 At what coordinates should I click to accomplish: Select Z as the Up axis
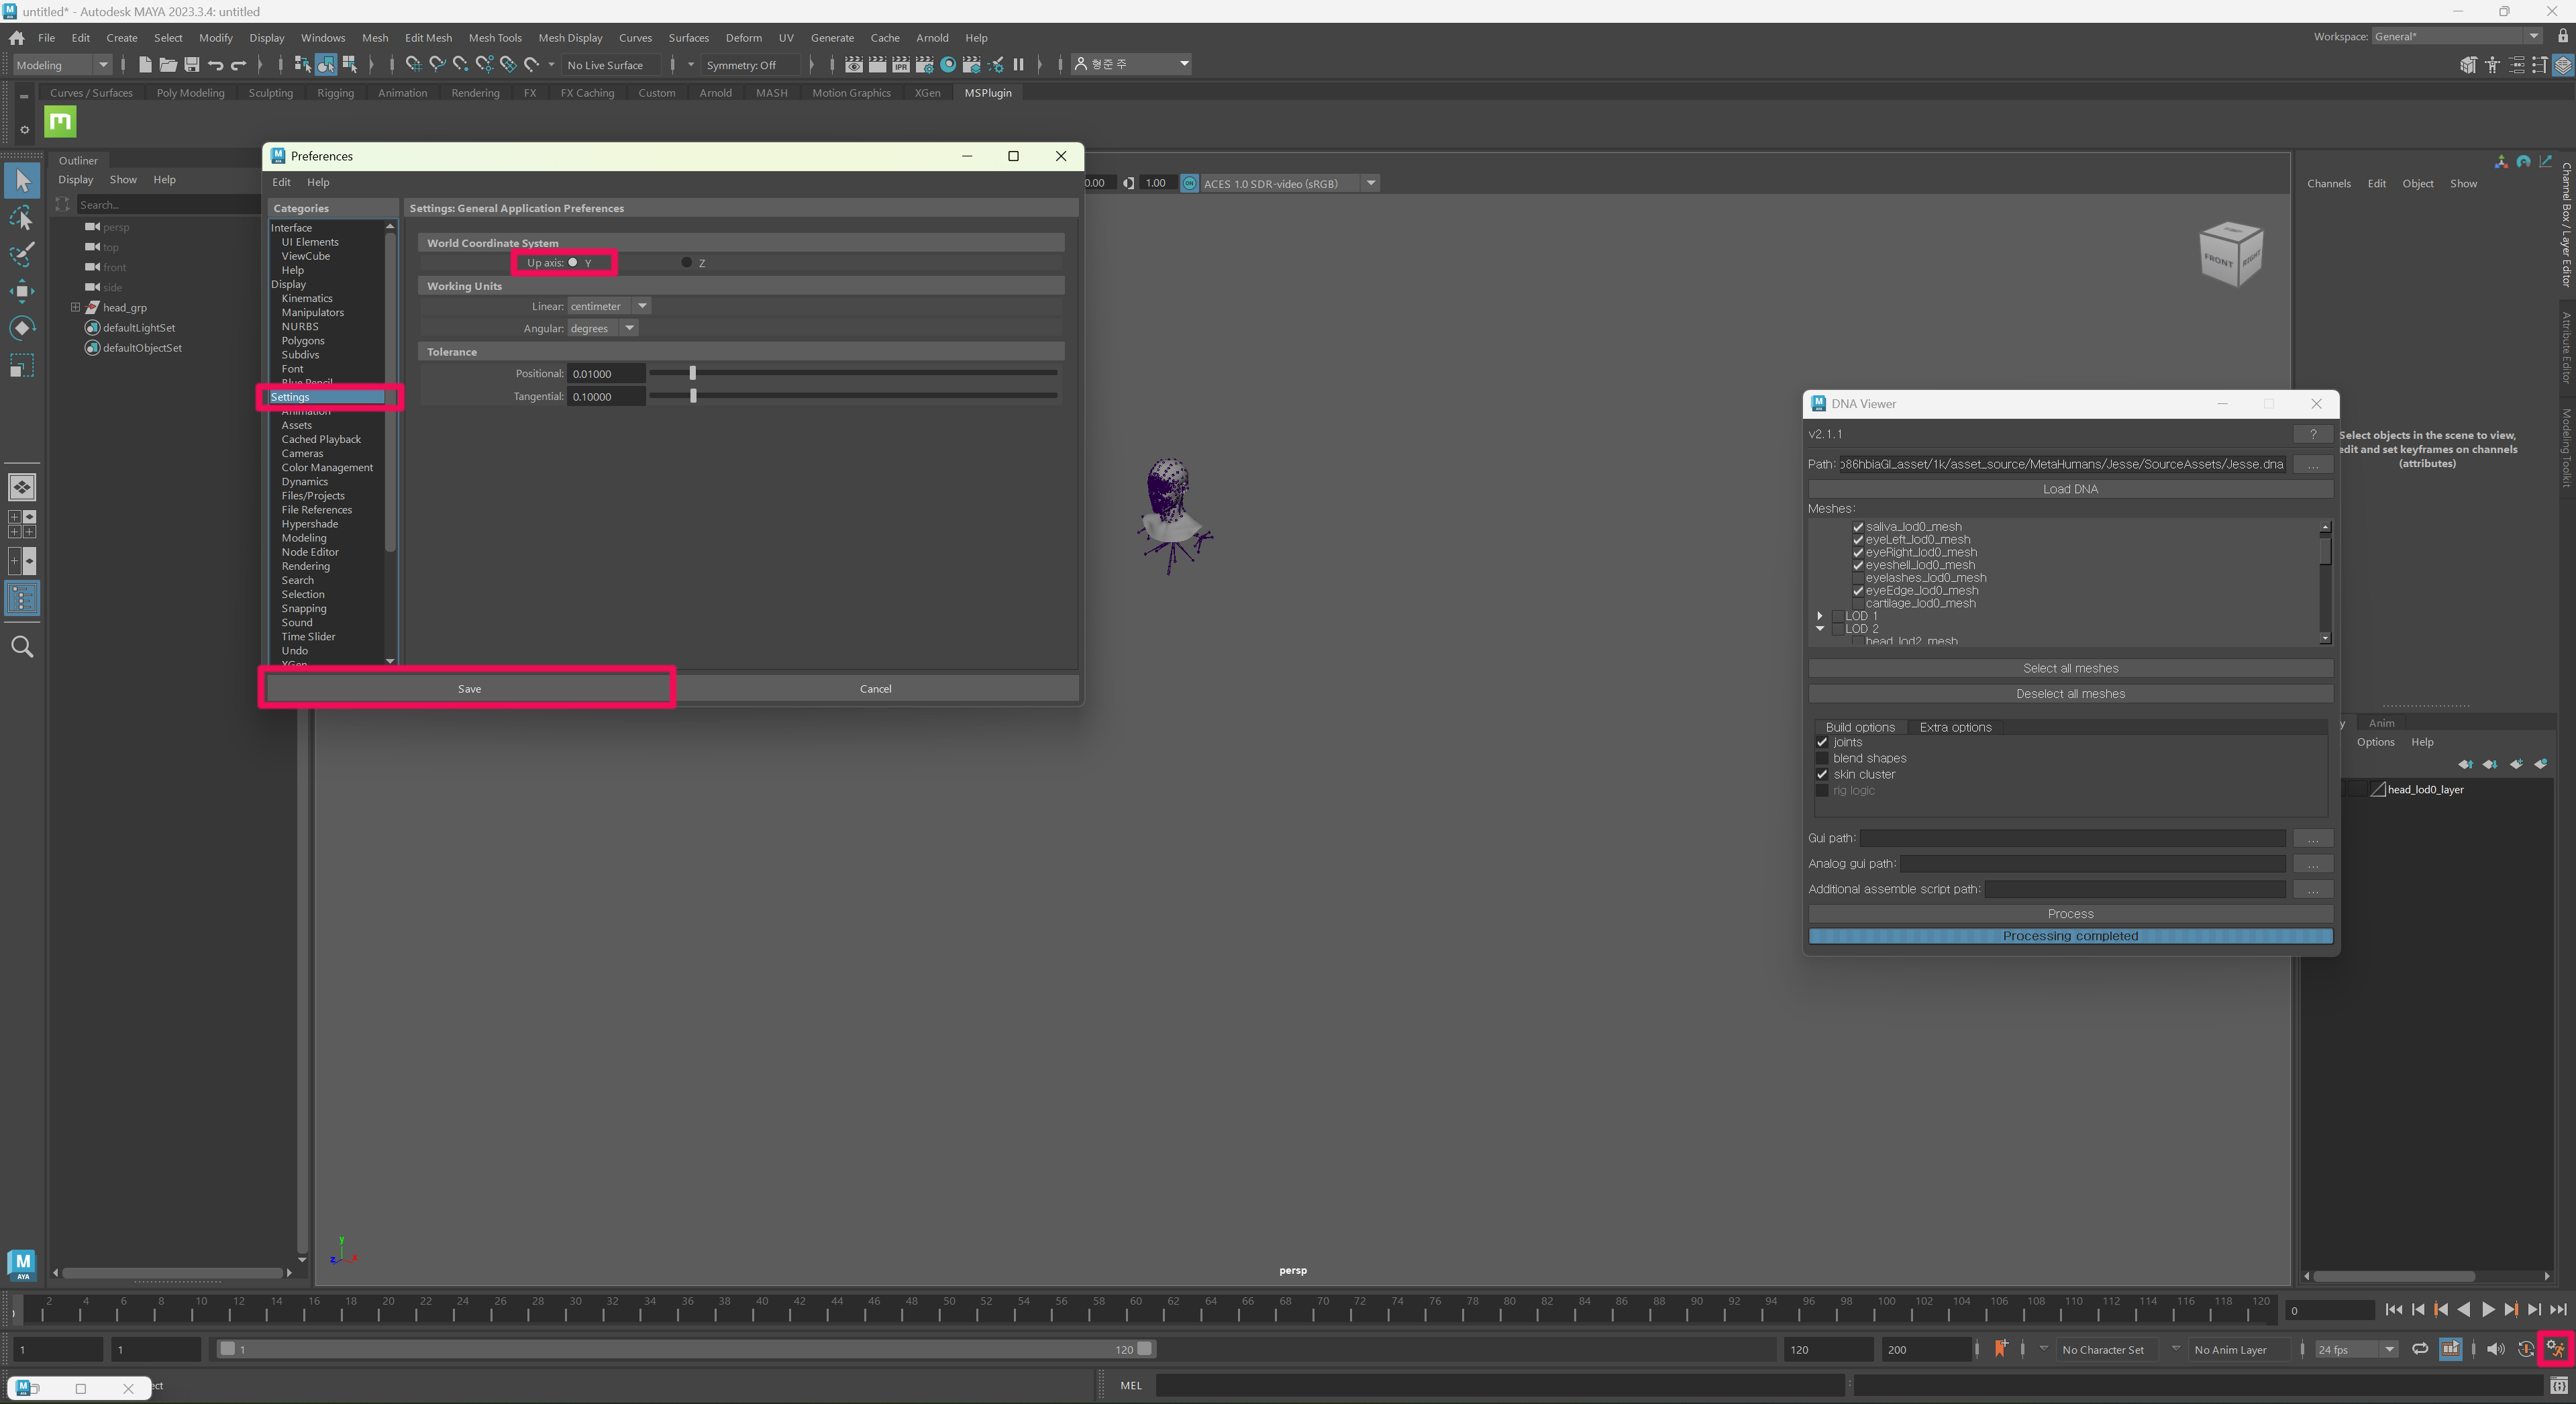[x=688, y=262]
